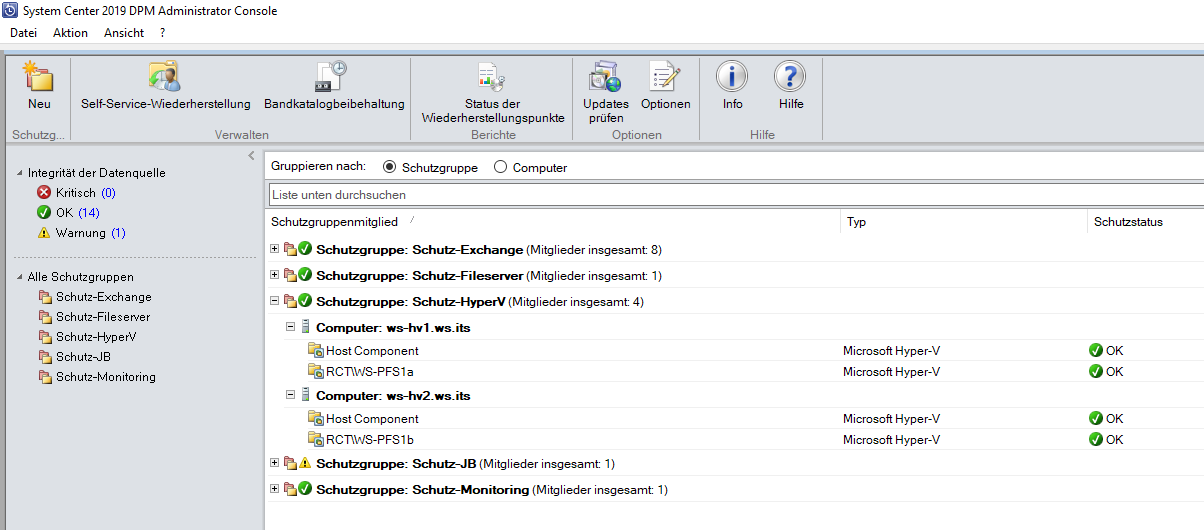Open the Ansicht menu

[124, 33]
